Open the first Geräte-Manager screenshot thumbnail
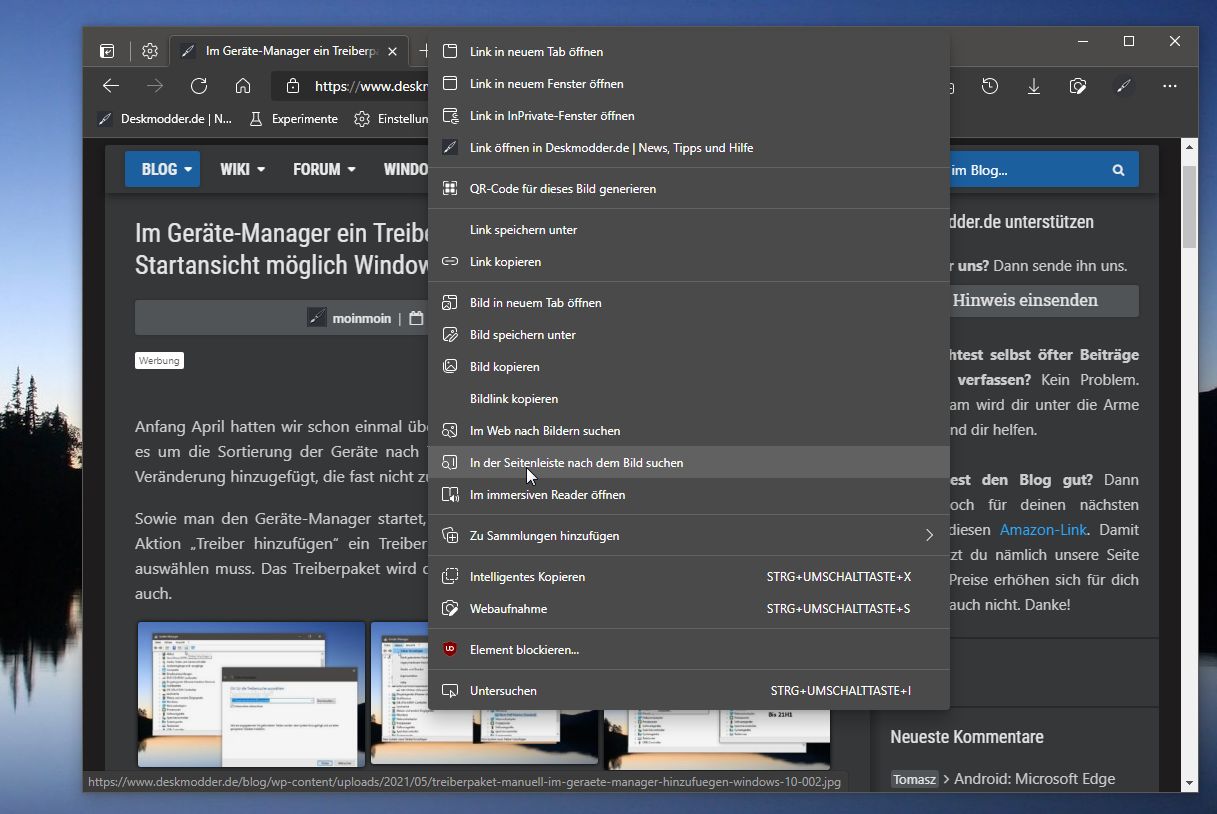 pyautogui.click(x=251, y=694)
